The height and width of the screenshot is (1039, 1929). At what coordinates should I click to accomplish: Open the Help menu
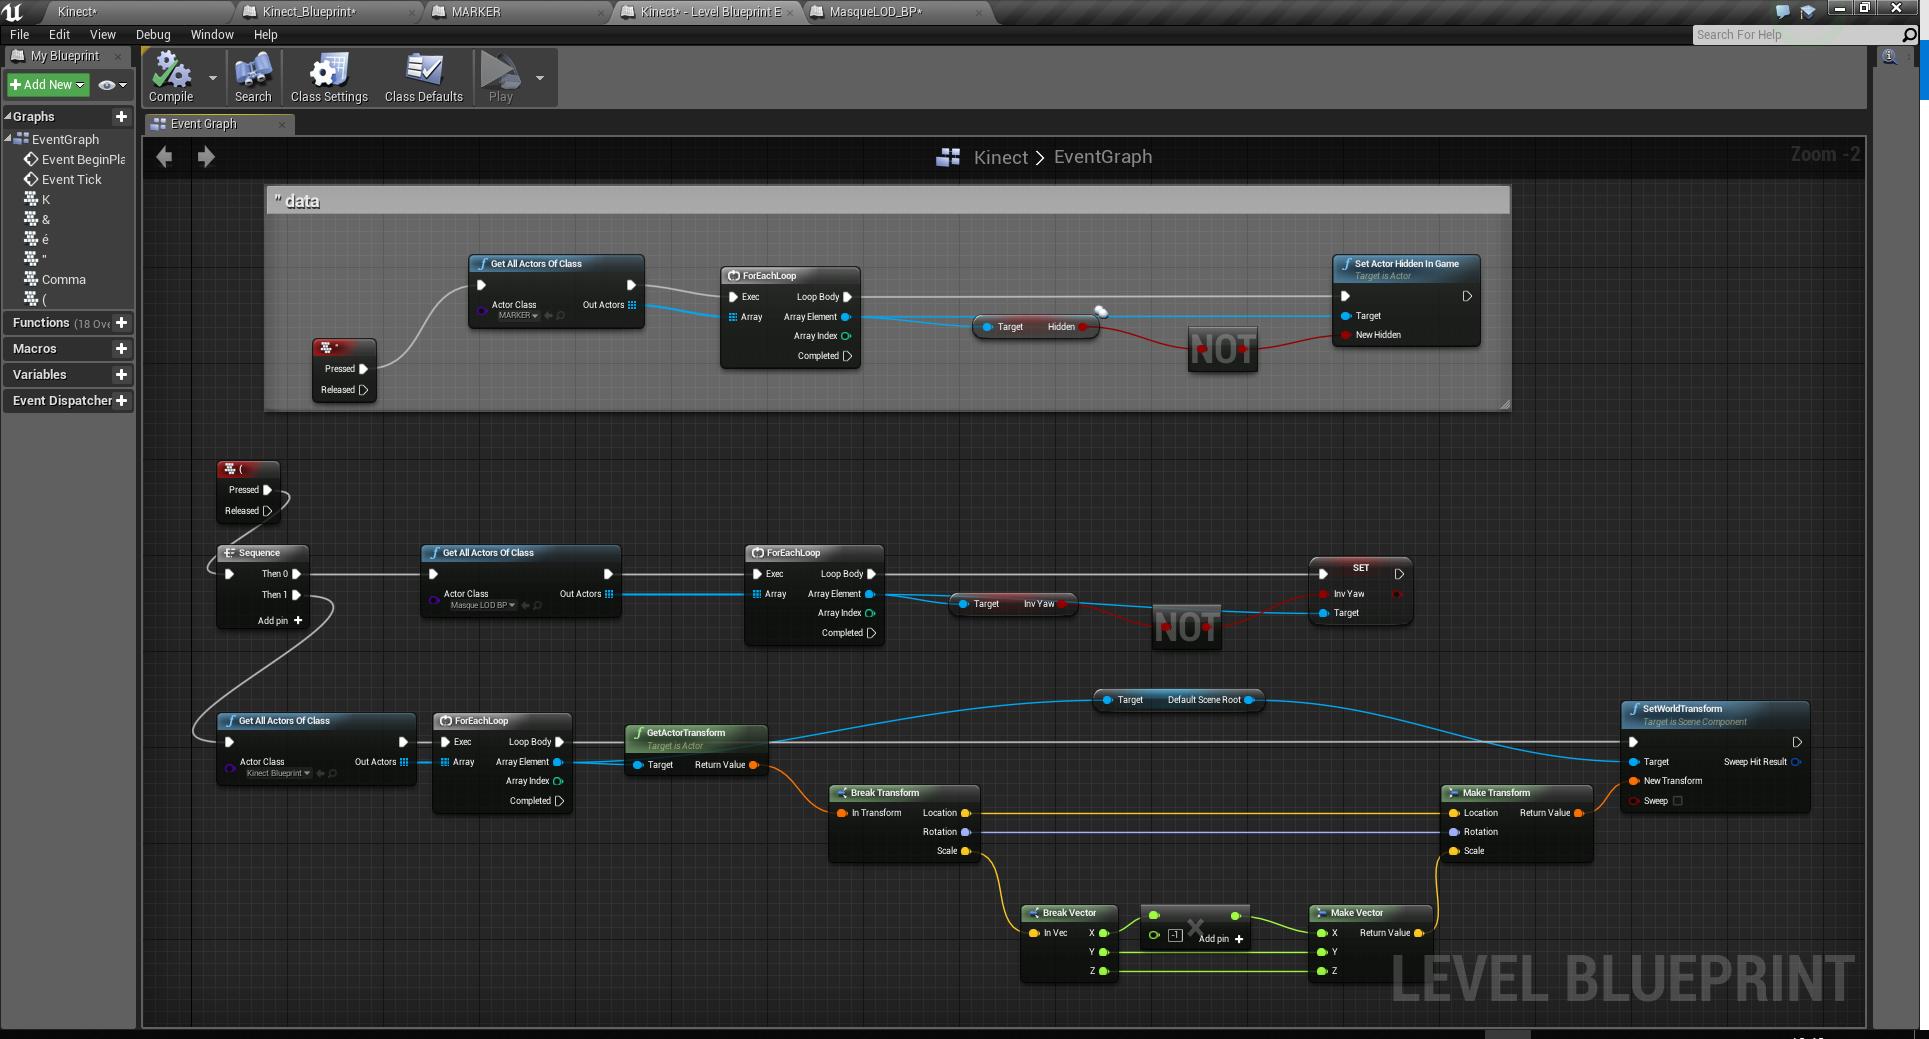(265, 35)
